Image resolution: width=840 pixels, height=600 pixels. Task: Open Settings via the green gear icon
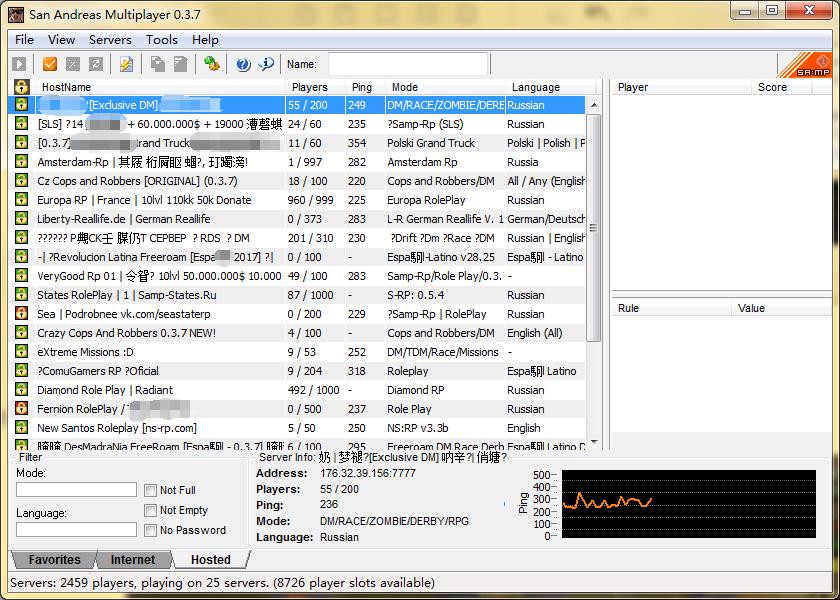point(212,64)
